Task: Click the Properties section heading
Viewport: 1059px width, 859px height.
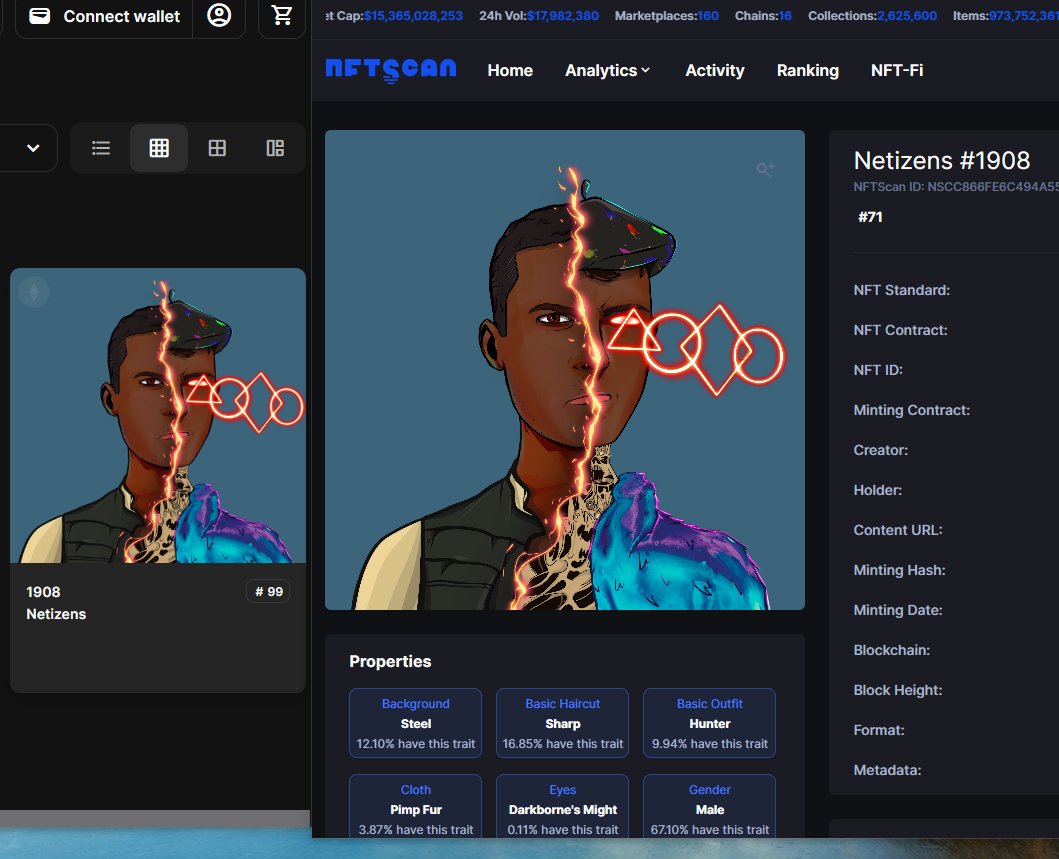Action: click(x=390, y=661)
